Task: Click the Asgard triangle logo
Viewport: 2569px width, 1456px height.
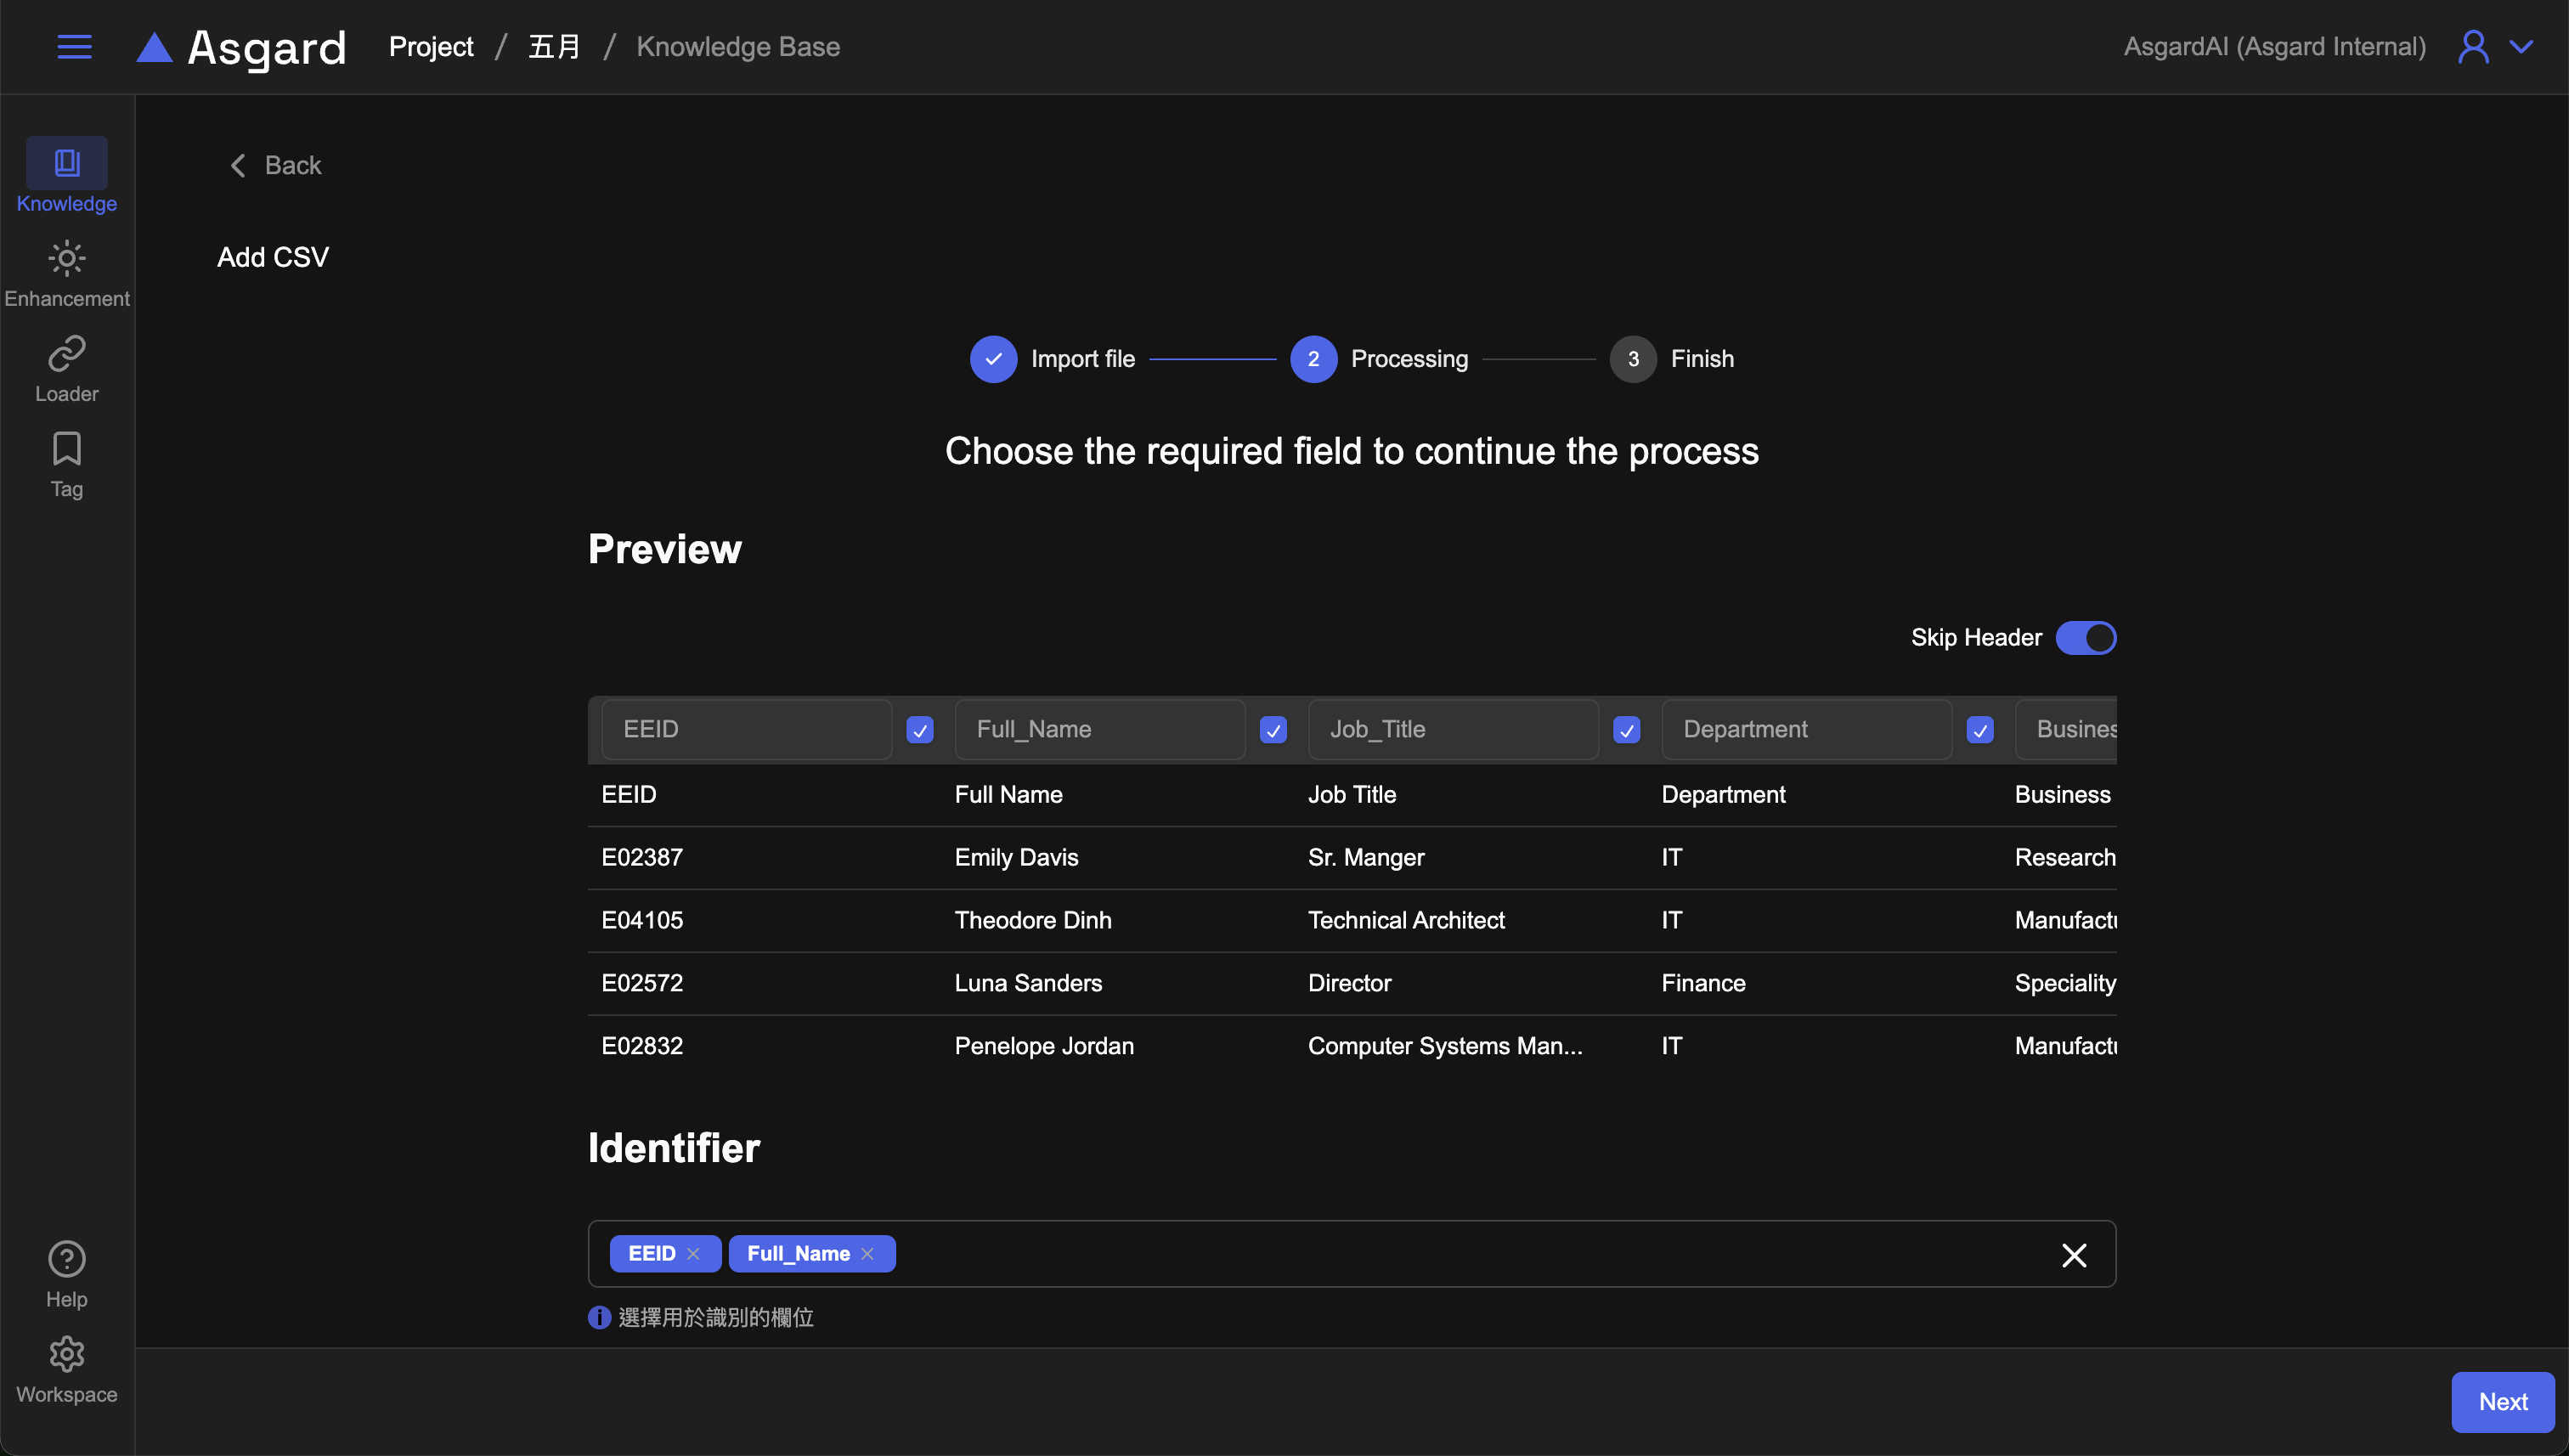Action: pyautogui.click(x=154, y=47)
